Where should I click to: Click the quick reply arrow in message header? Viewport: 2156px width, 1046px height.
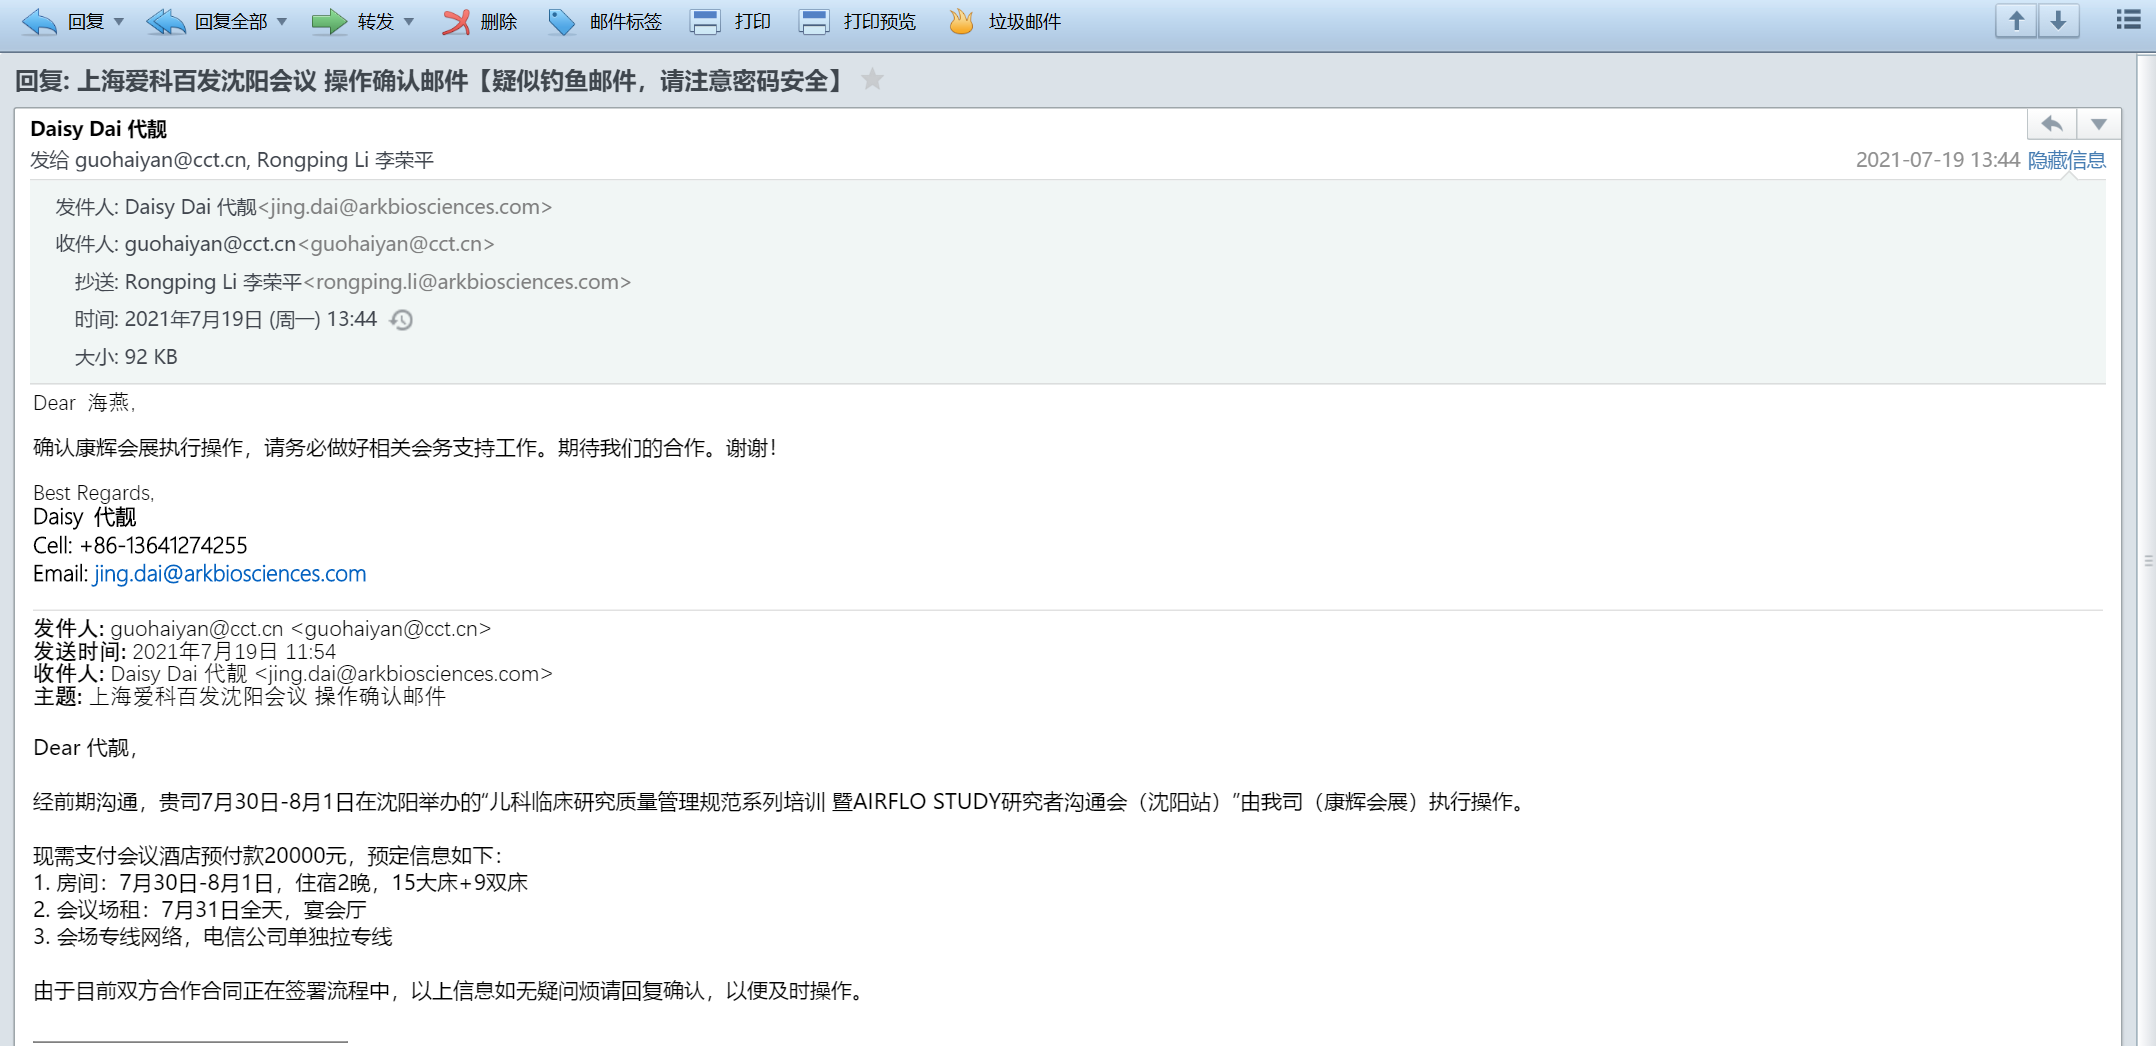pos(2052,125)
